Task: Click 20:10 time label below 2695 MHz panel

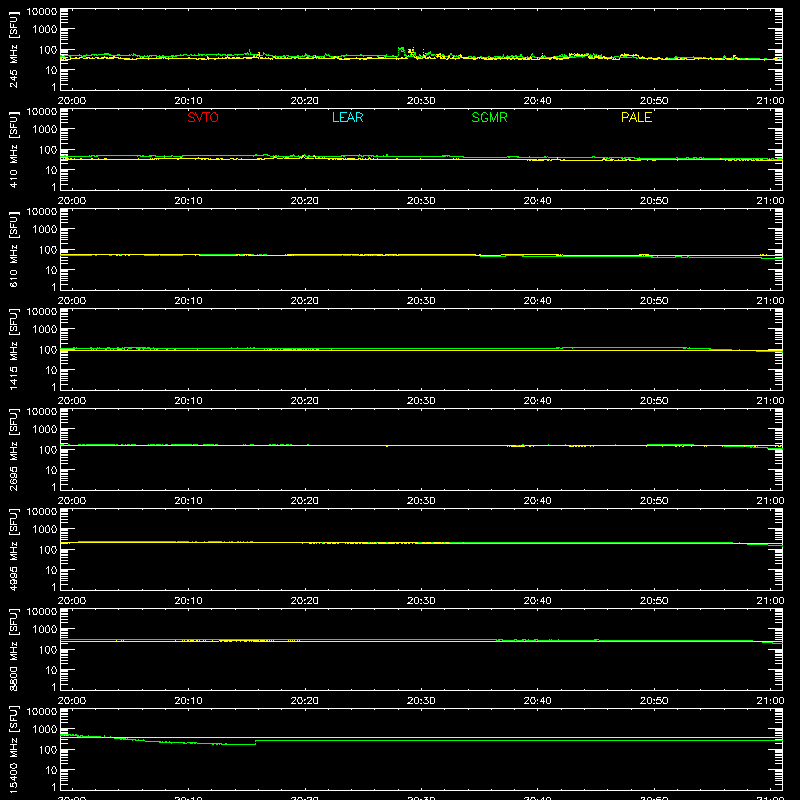Action: tap(188, 501)
